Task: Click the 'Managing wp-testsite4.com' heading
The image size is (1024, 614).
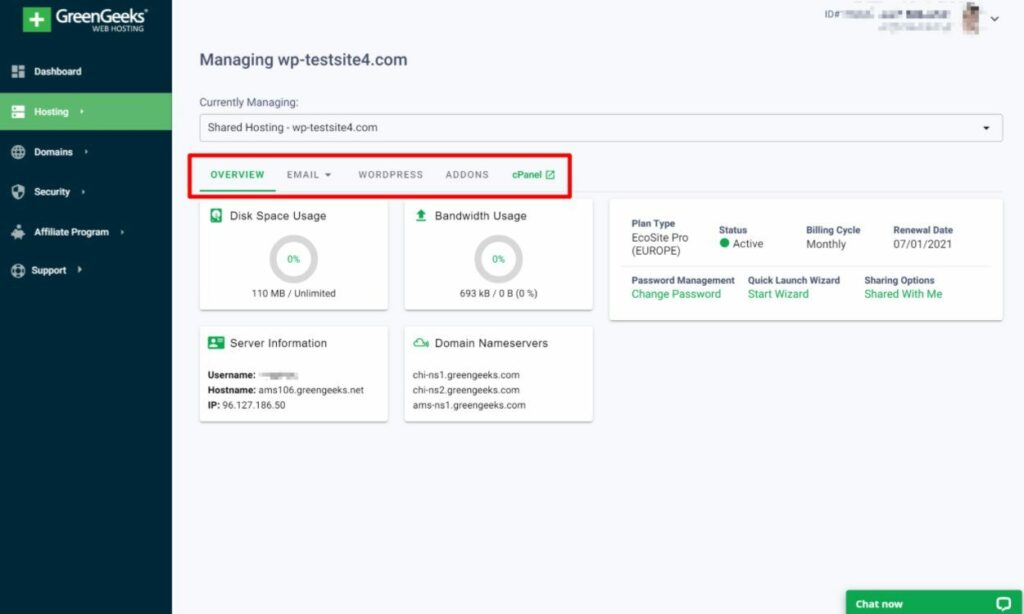Action: pos(303,59)
